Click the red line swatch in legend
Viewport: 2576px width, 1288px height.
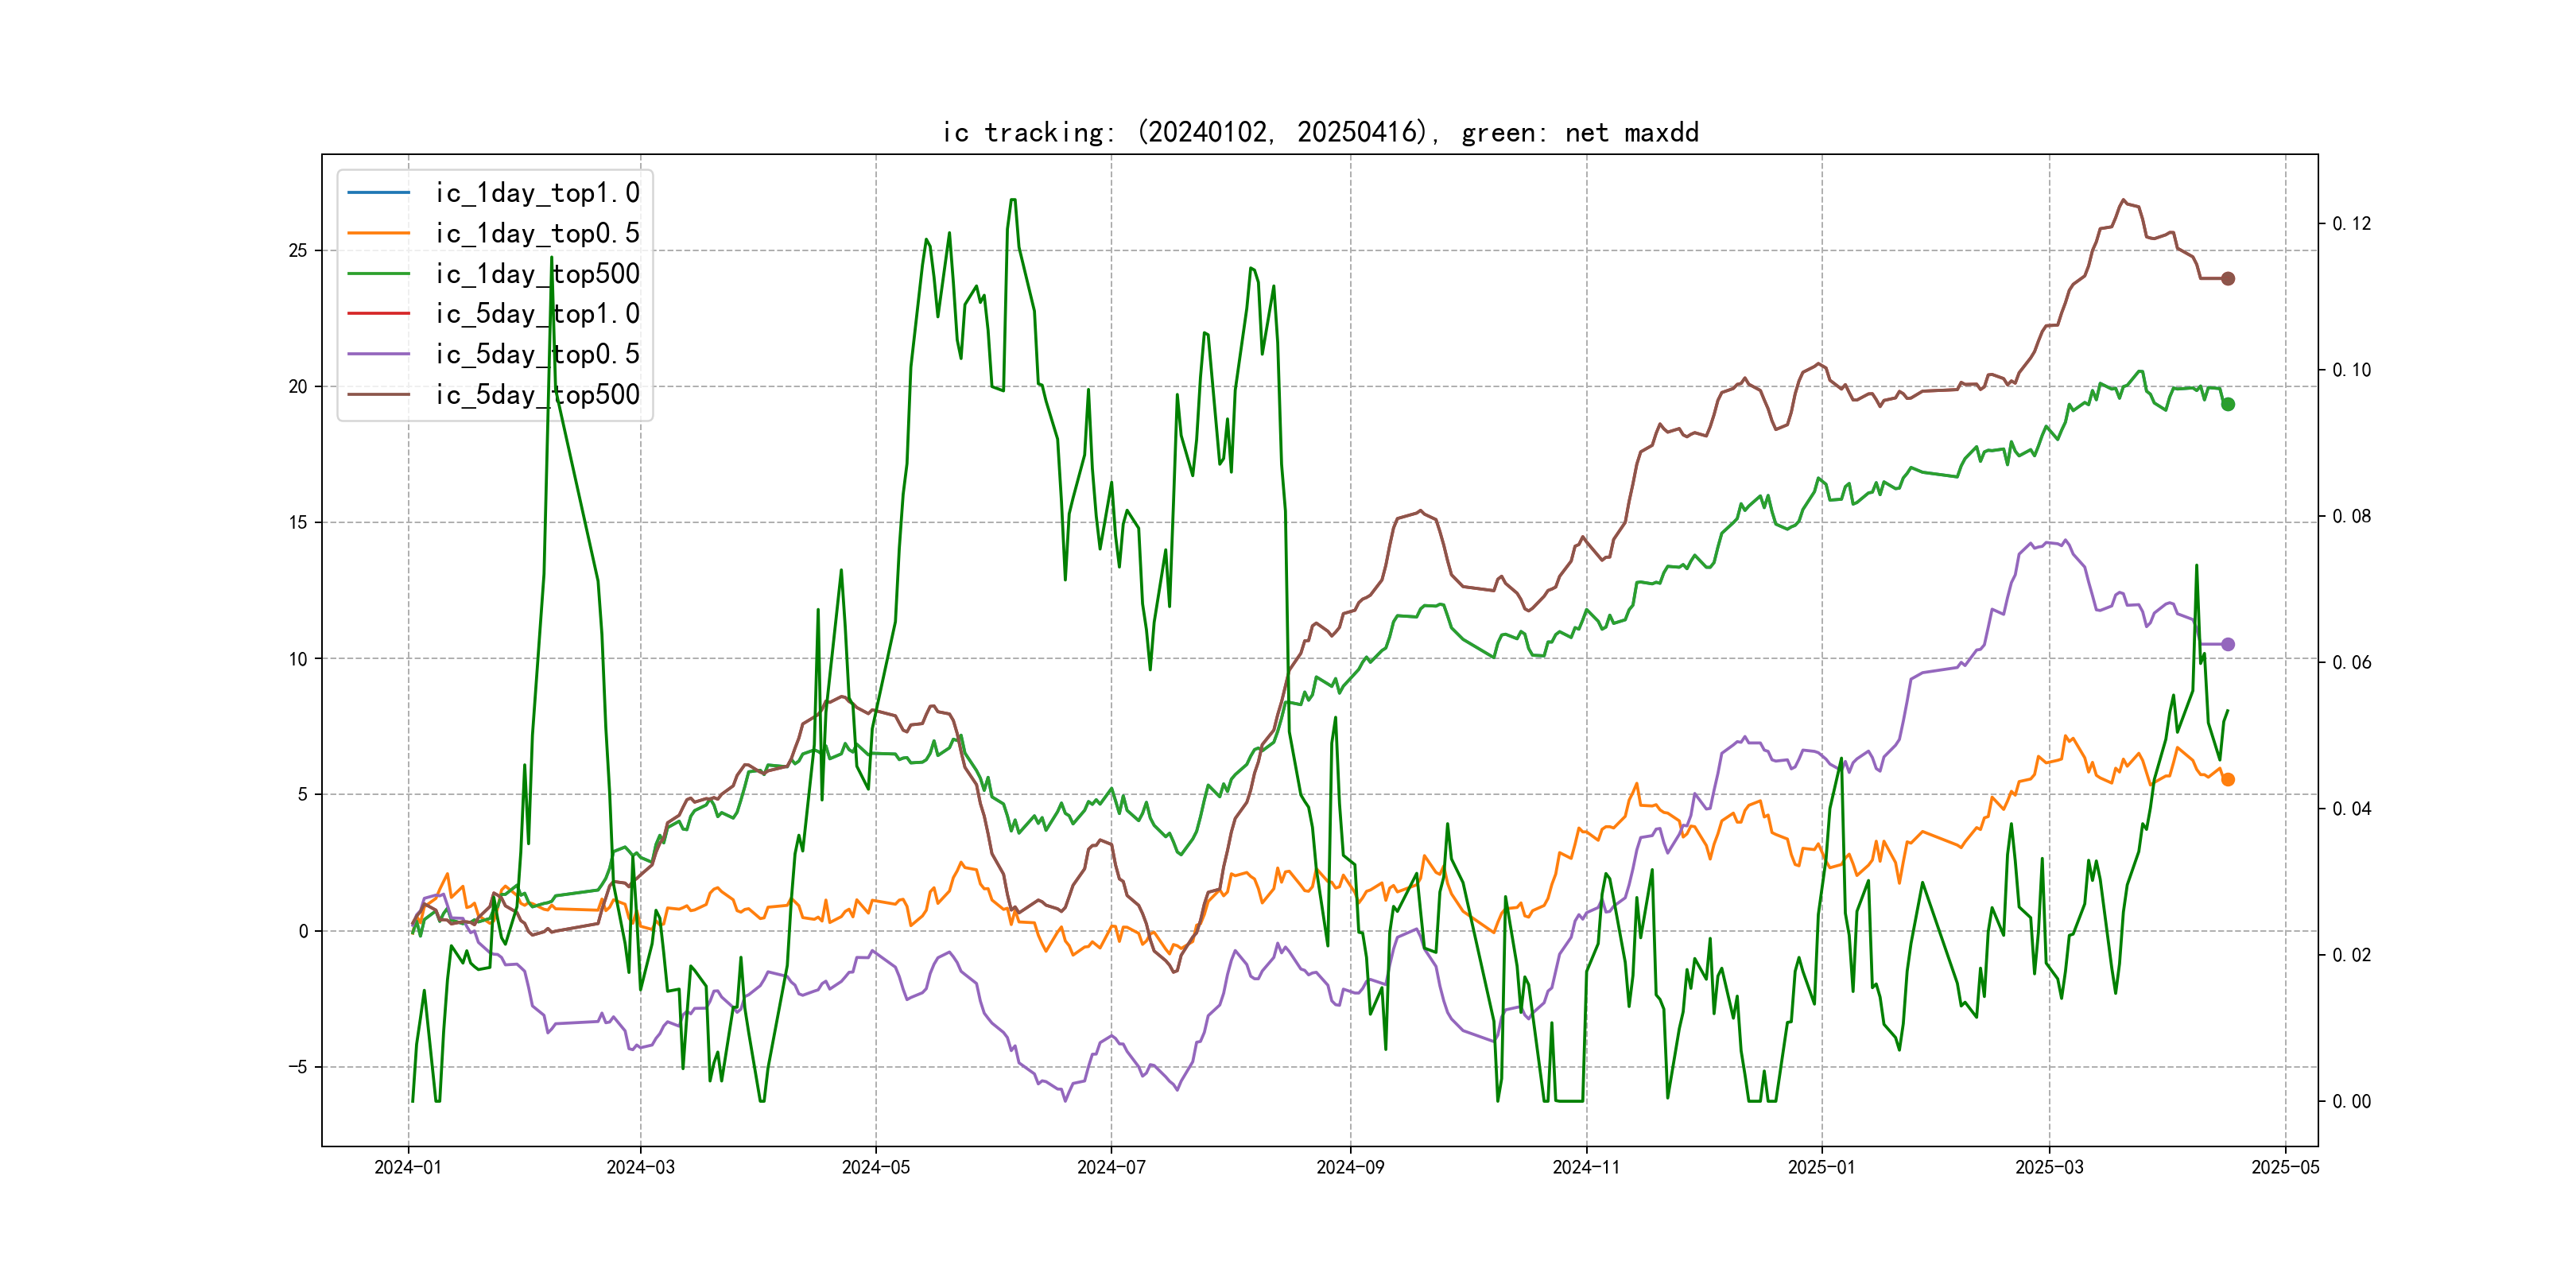tap(378, 314)
